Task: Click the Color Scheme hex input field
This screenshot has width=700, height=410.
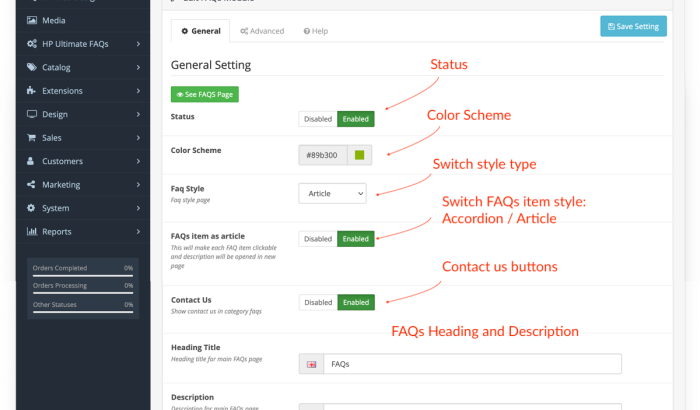Action: click(323, 155)
